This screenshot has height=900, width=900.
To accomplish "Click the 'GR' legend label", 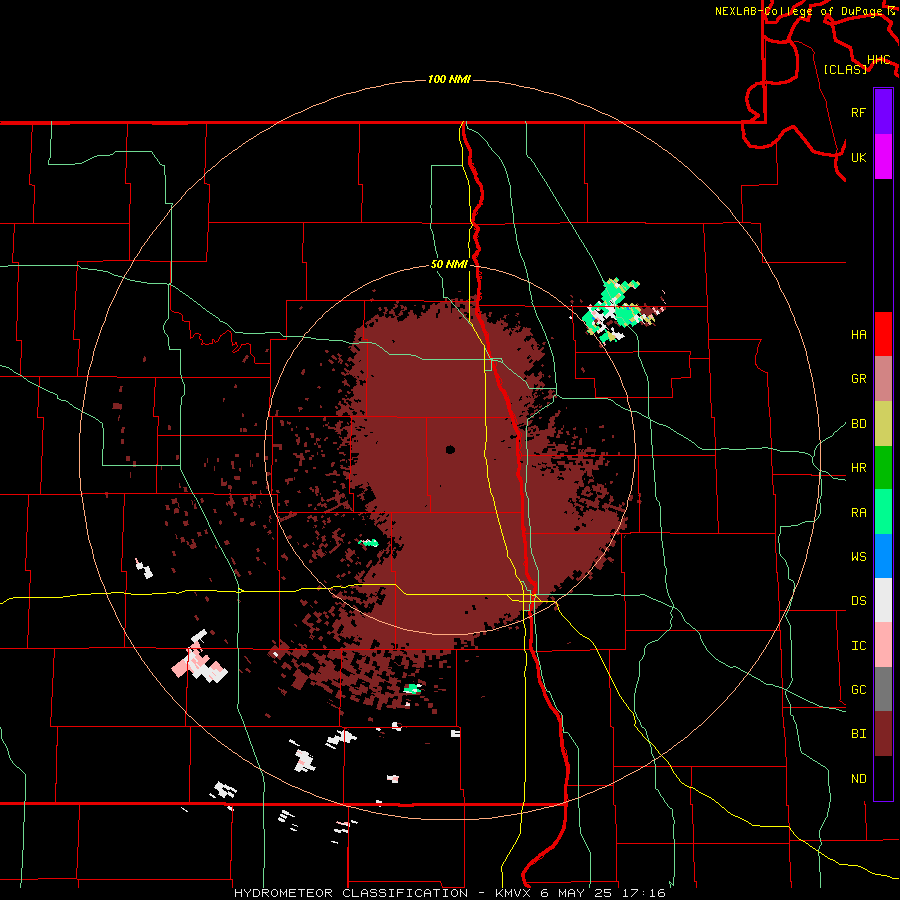I will click(858, 379).
